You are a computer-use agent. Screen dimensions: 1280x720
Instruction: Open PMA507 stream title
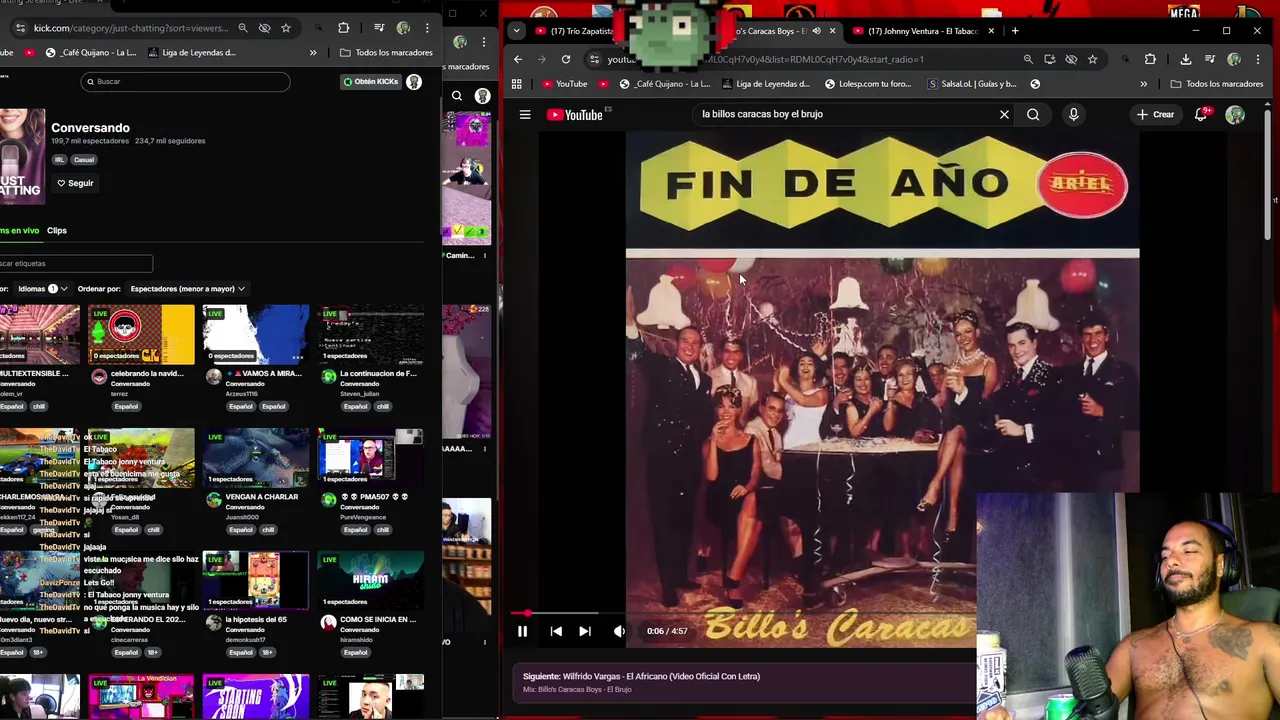click(374, 496)
